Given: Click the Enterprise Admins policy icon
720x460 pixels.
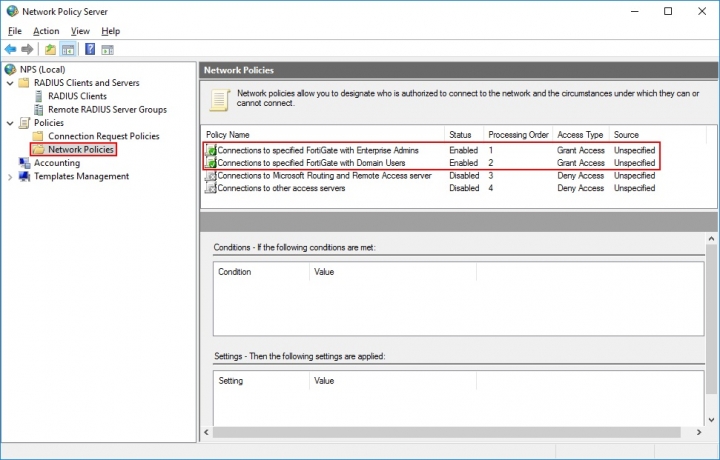Looking at the screenshot, I should 211,150.
